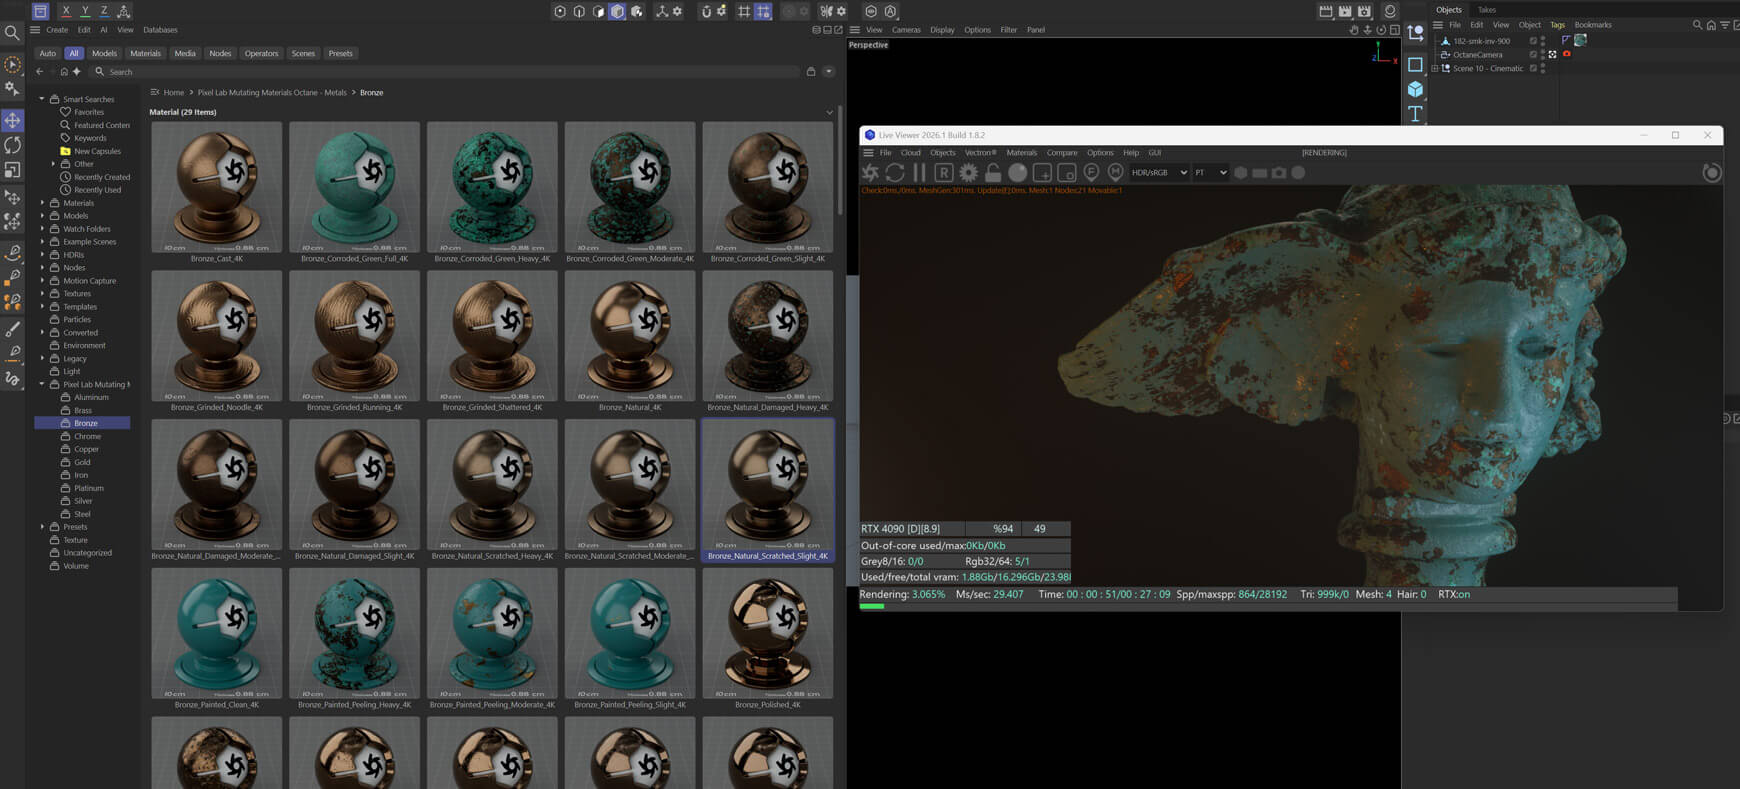Click Pixel Lab Mutating Materials breadcrumb
This screenshot has width=1740, height=789.
tap(272, 92)
